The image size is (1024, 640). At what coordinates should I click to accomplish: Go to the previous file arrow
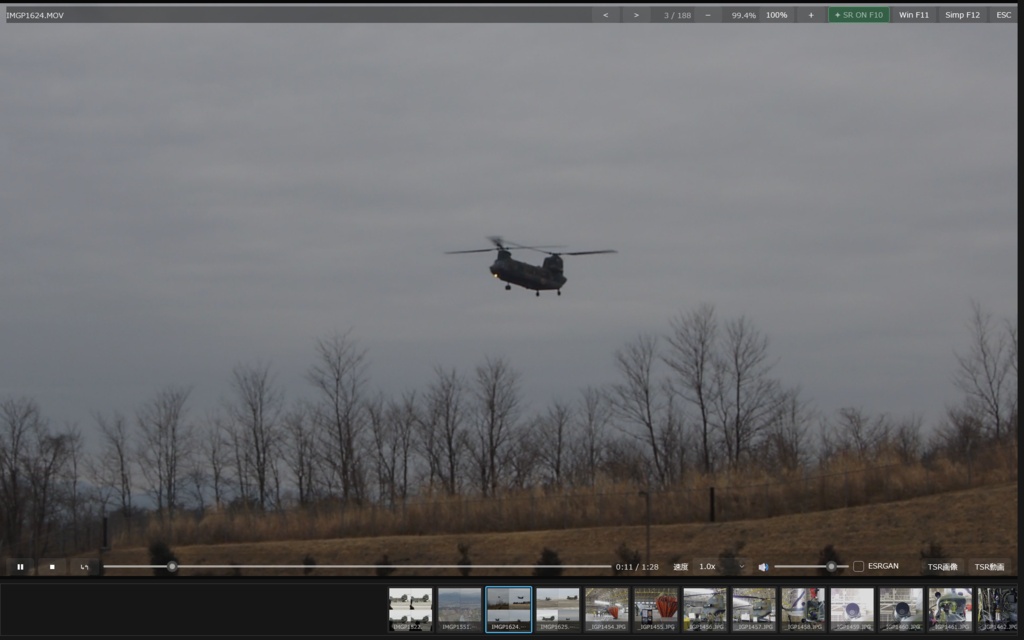[x=605, y=15]
